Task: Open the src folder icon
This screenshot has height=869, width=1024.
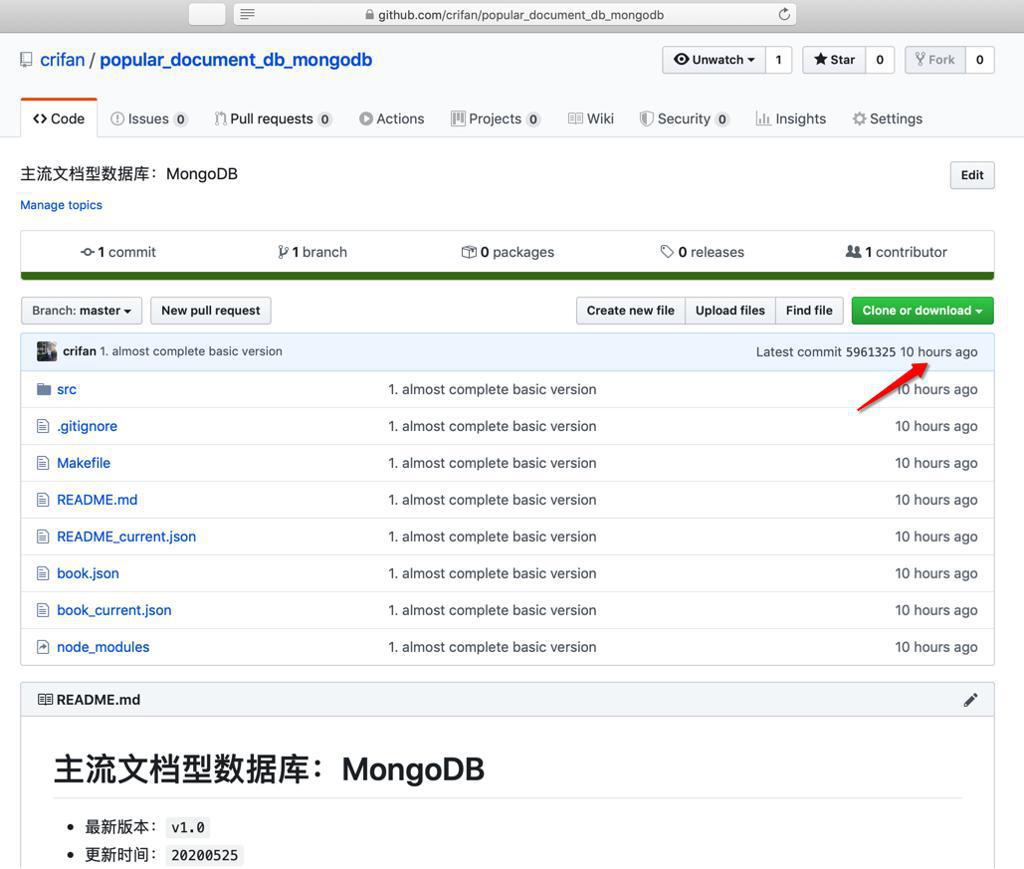Action: coord(42,389)
